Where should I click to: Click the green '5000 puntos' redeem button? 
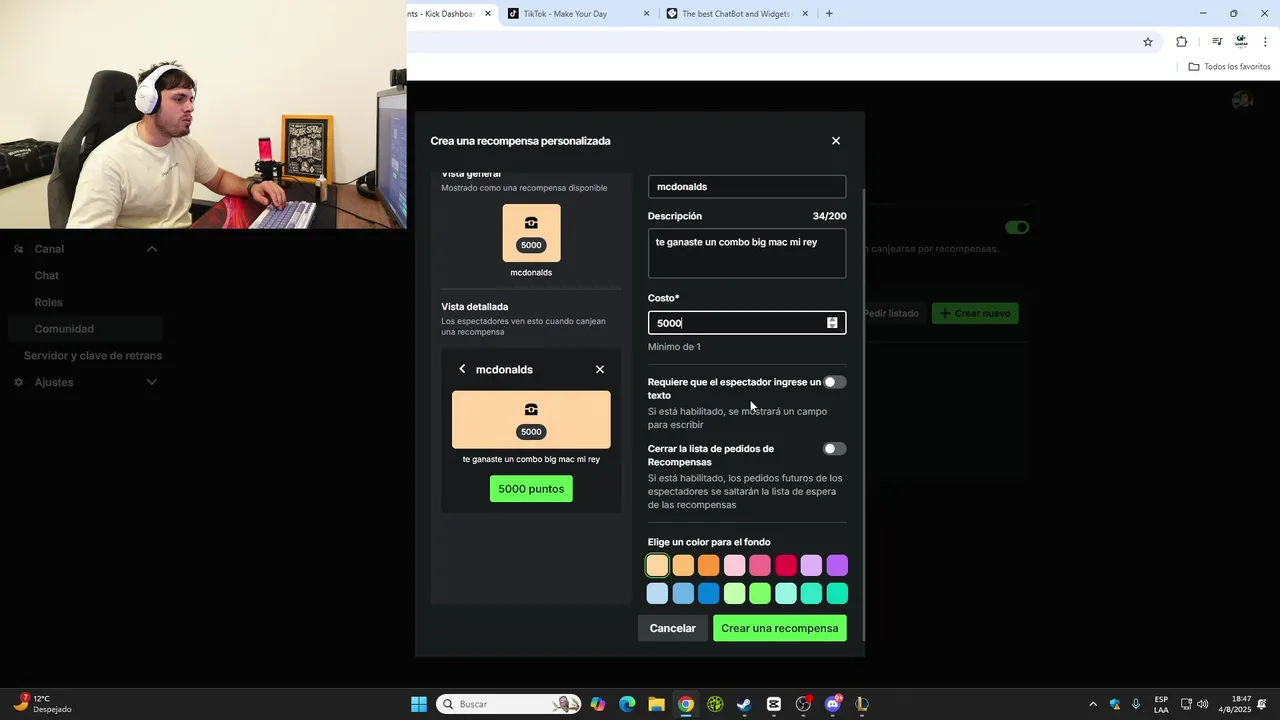pyautogui.click(x=531, y=489)
